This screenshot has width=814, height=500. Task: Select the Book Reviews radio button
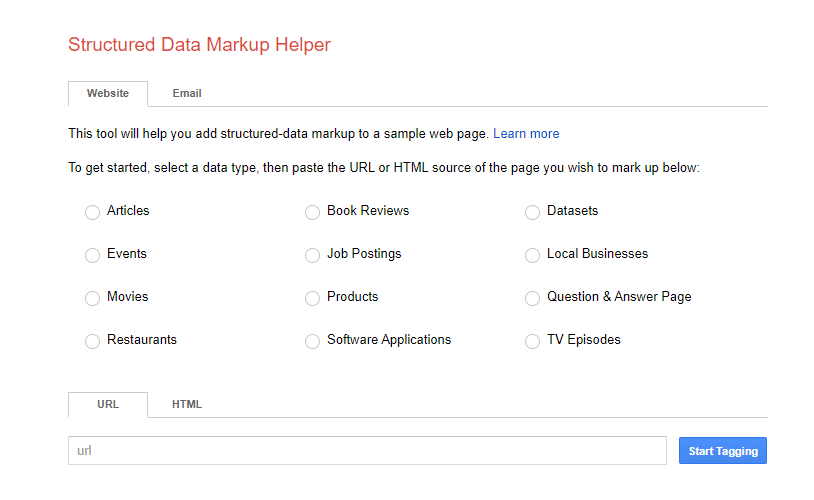point(313,212)
